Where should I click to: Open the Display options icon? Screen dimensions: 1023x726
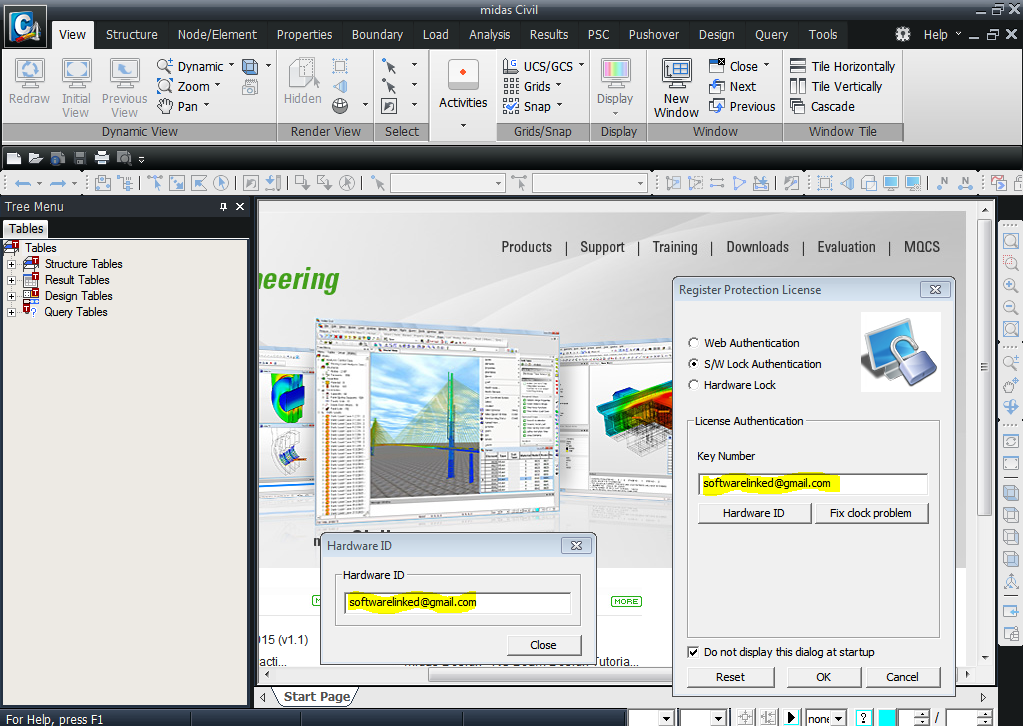click(615, 74)
